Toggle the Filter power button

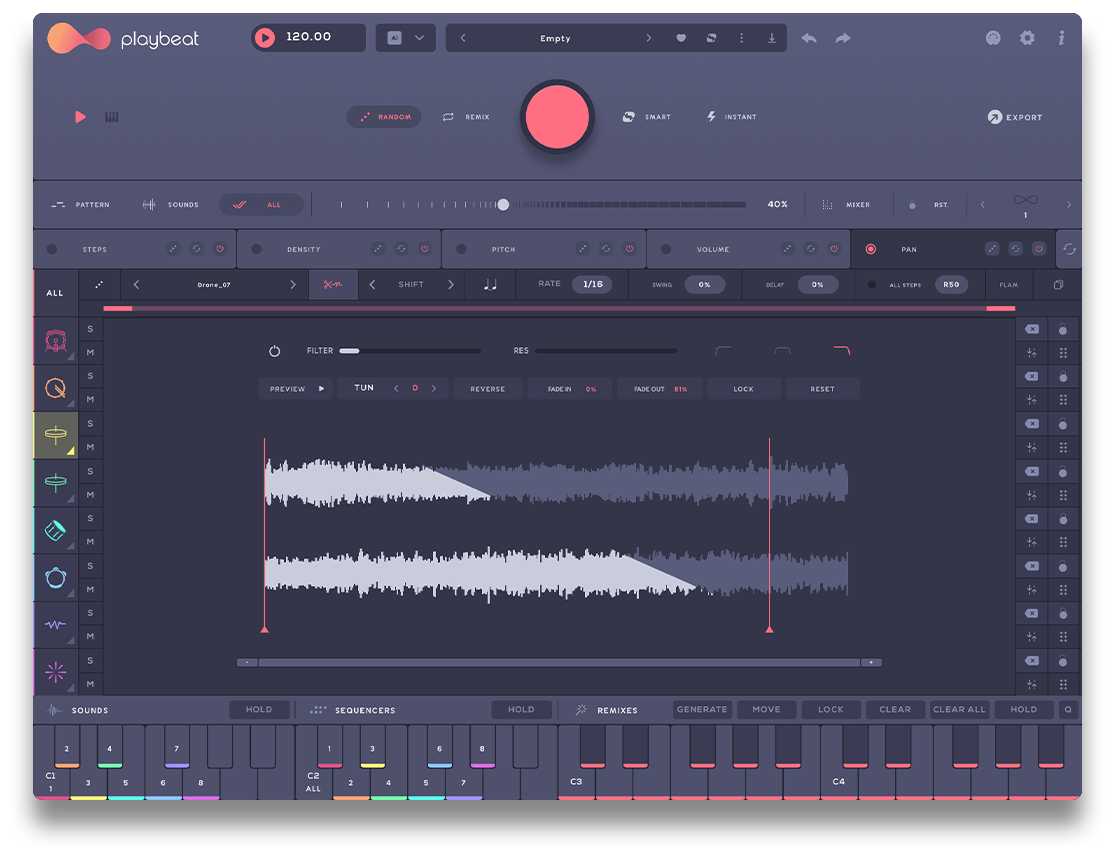pyautogui.click(x=273, y=351)
